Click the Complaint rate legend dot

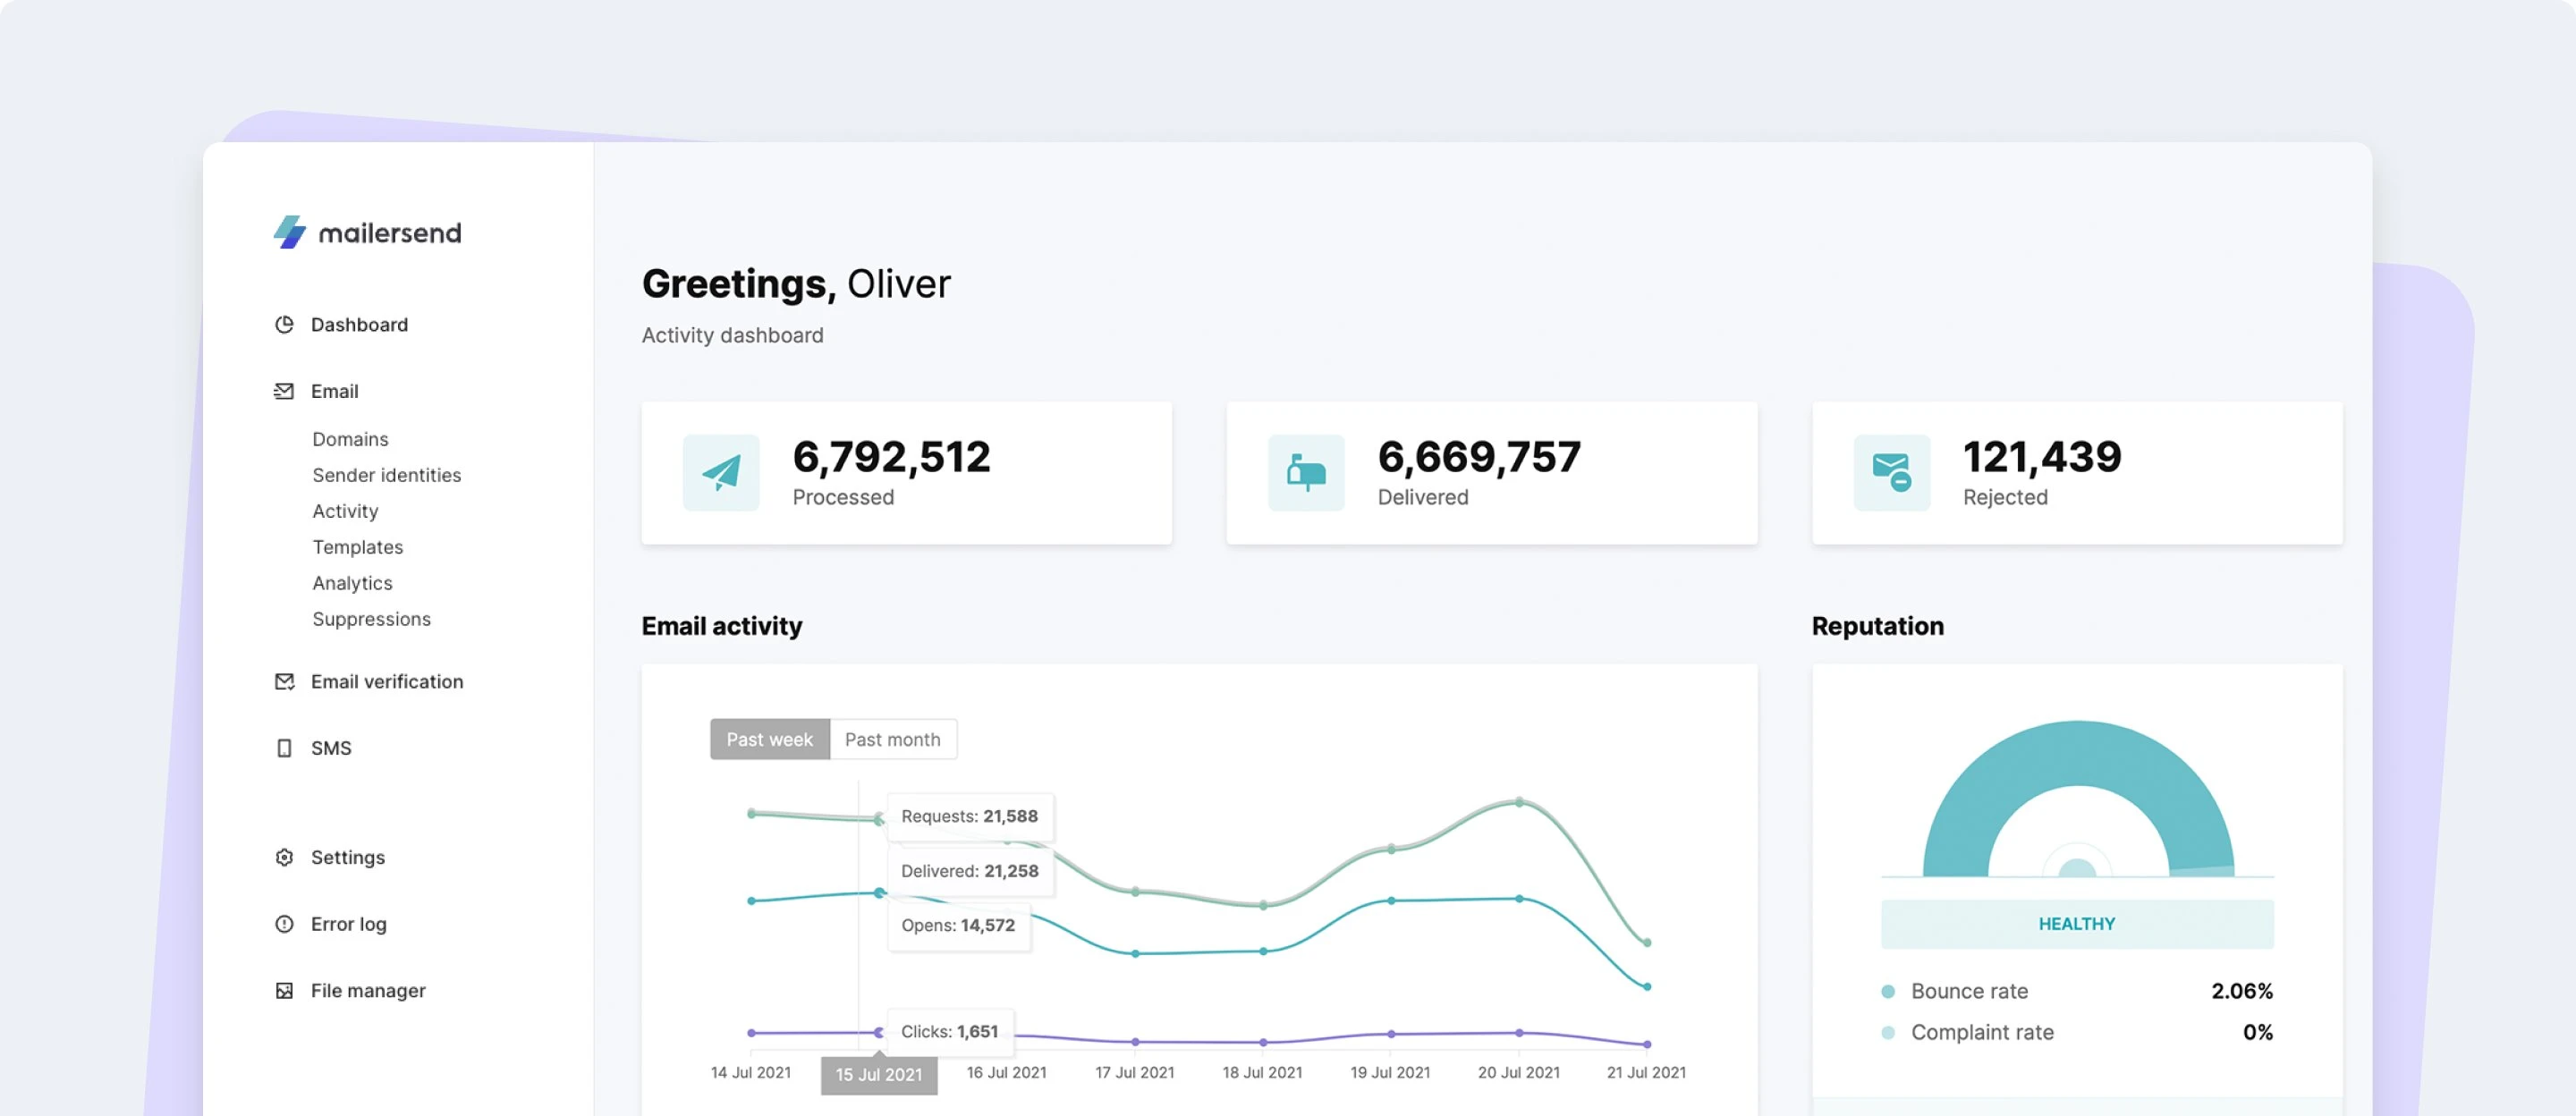point(1888,1032)
